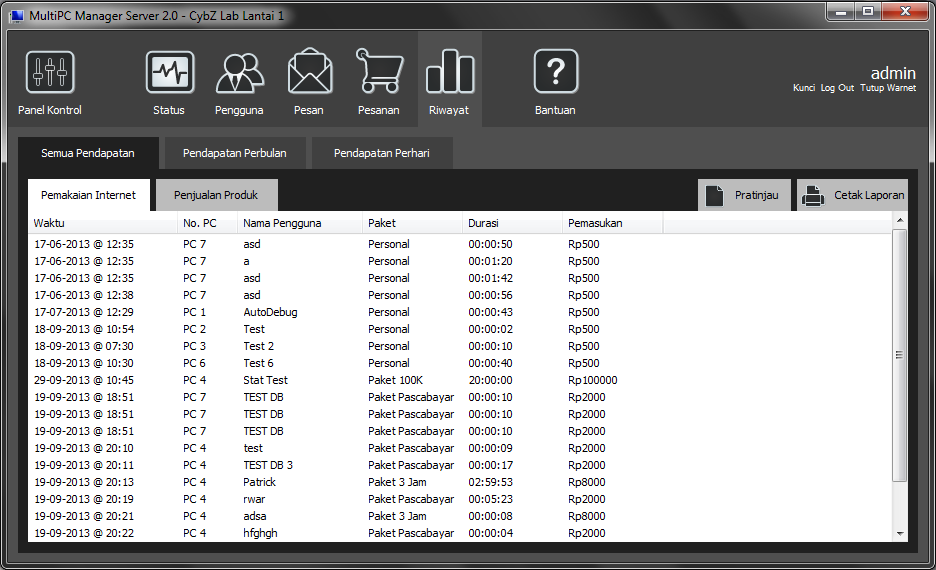
Task: Open the Panel Kontrol sliders icon
Action: point(50,73)
